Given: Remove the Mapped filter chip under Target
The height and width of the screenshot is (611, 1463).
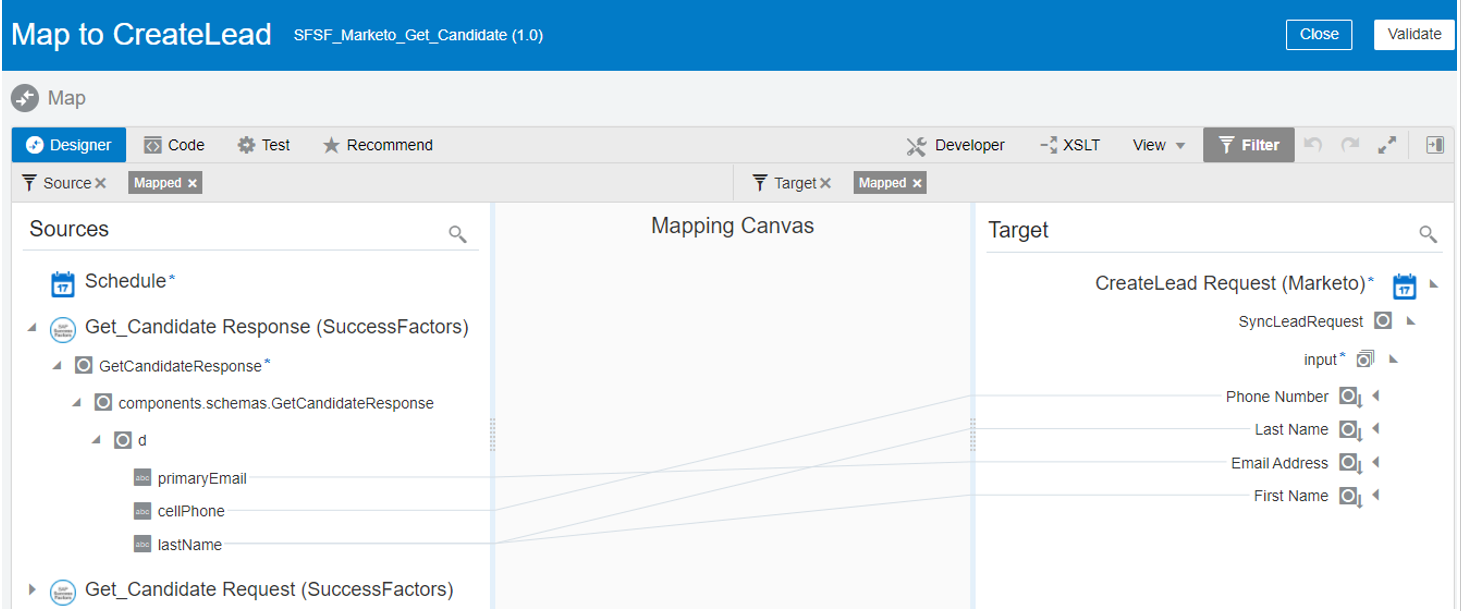Looking at the screenshot, I should tap(917, 183).
